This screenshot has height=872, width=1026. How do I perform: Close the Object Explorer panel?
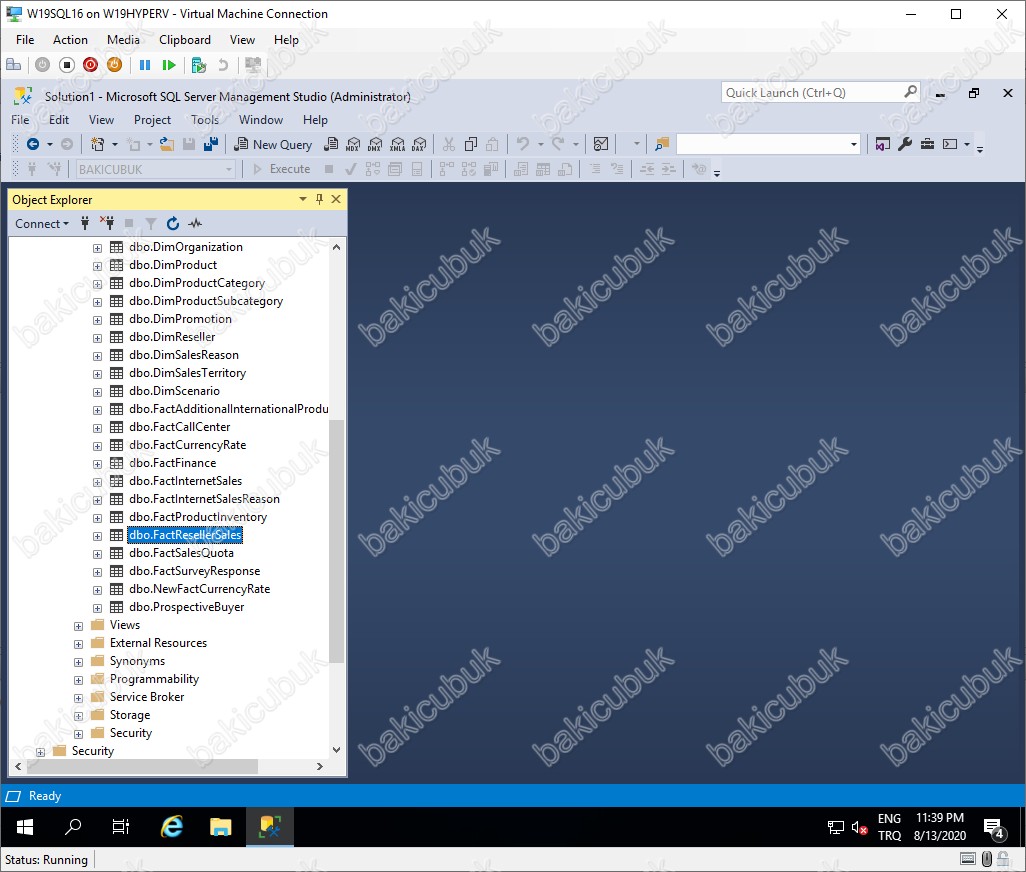tap(336, 199)
